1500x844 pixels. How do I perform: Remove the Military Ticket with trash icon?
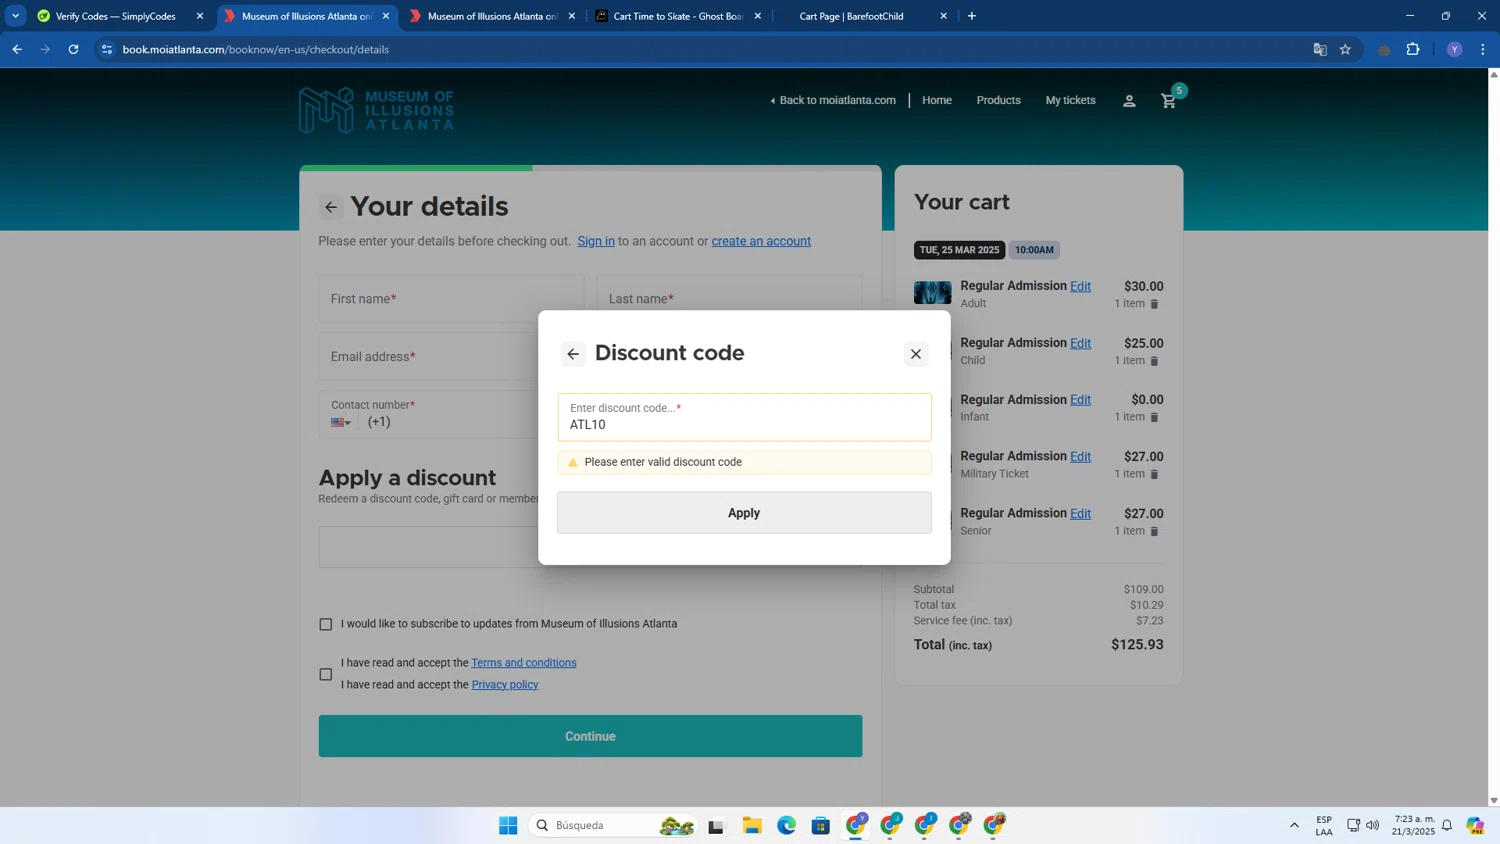pyautogui.click(x=1154, y=474)
